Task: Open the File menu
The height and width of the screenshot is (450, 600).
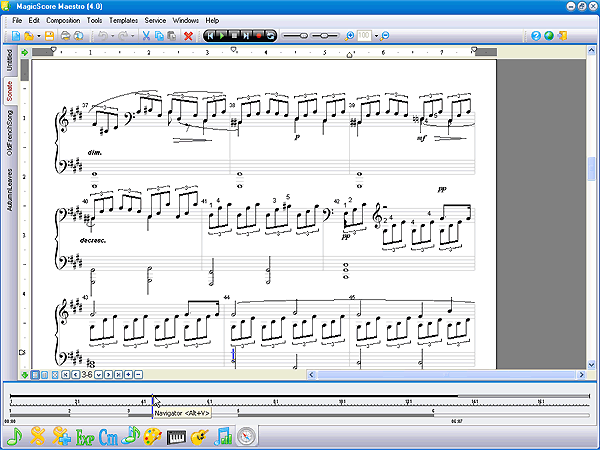Action: (17, 20)
